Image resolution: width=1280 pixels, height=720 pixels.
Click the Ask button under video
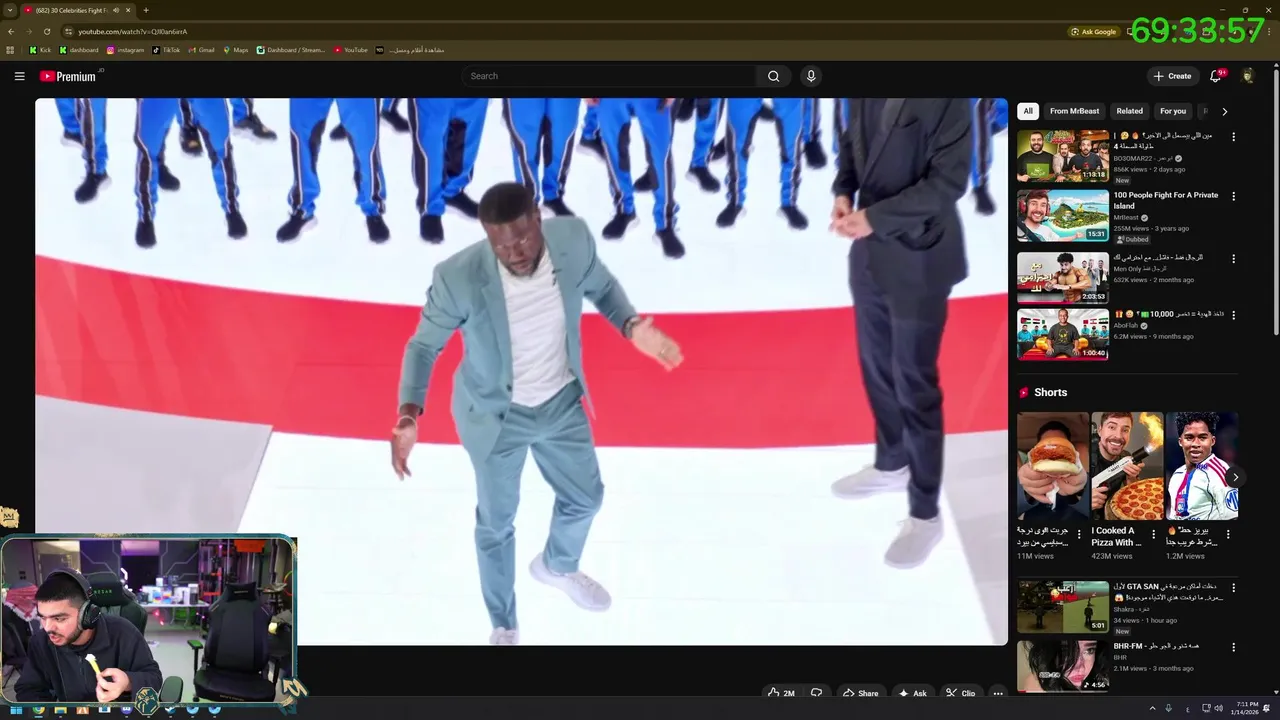[x=912, y=693]
